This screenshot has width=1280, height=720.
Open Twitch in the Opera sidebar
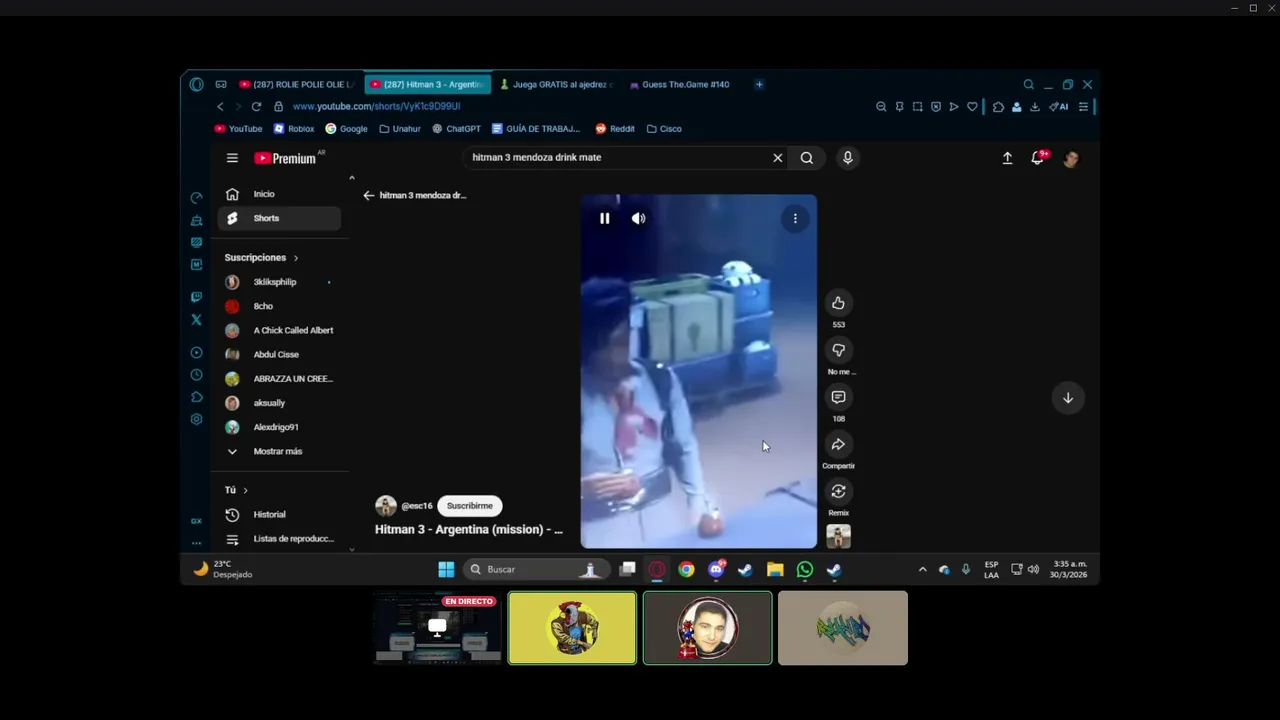196,297
